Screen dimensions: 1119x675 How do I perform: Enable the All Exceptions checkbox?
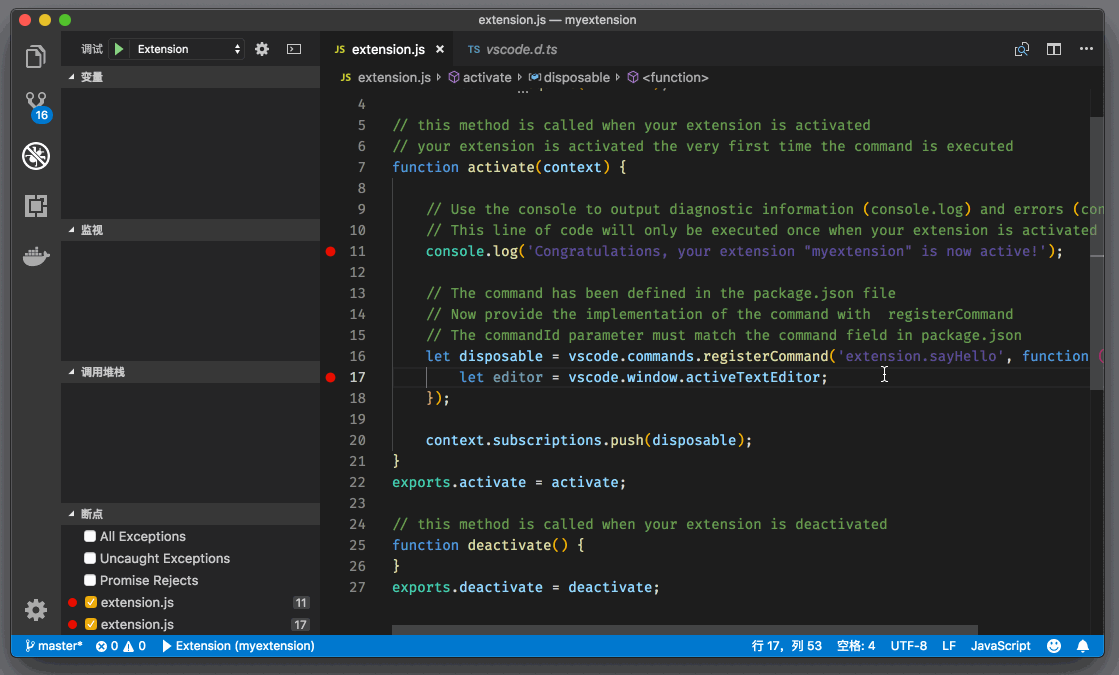[90, 537]
